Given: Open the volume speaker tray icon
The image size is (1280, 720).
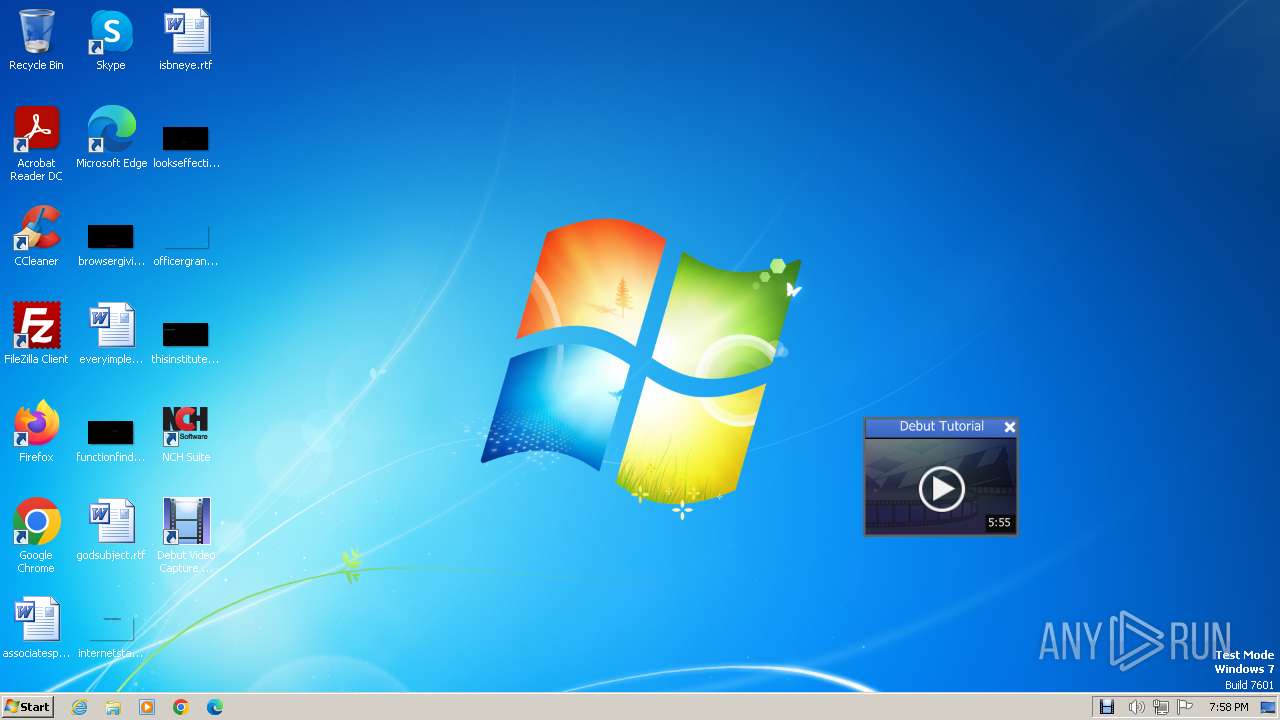Looking at the screenshot, I should (x=1136, y=707).
